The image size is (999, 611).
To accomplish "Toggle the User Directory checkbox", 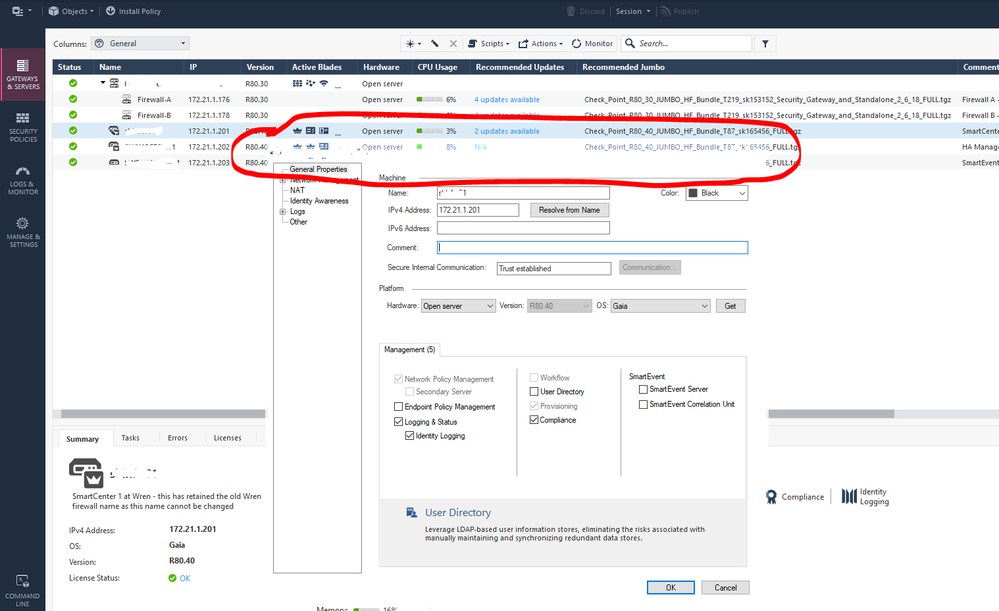I will coord(534,392).
